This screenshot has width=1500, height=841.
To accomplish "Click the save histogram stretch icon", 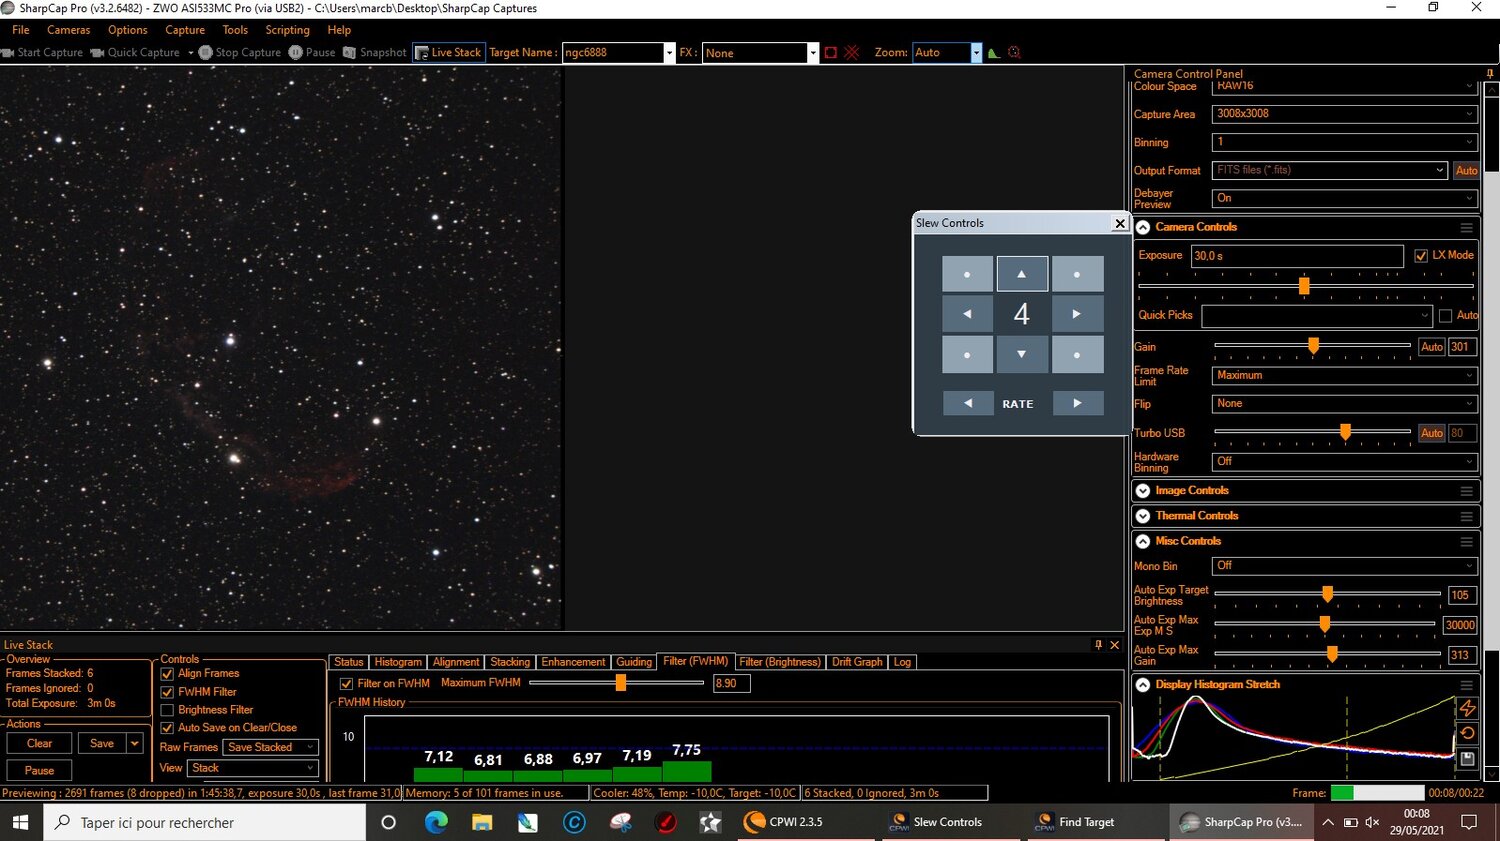I will 1467,759.
